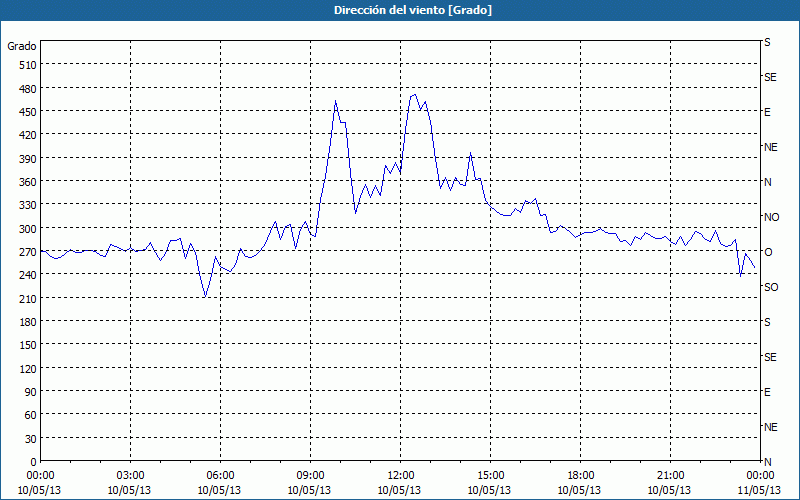Image resolution: width=800 pixels, height=500 pixels.
Task: Click the 210 axis label
Action: pyautogui.click(x=29, y=298)
